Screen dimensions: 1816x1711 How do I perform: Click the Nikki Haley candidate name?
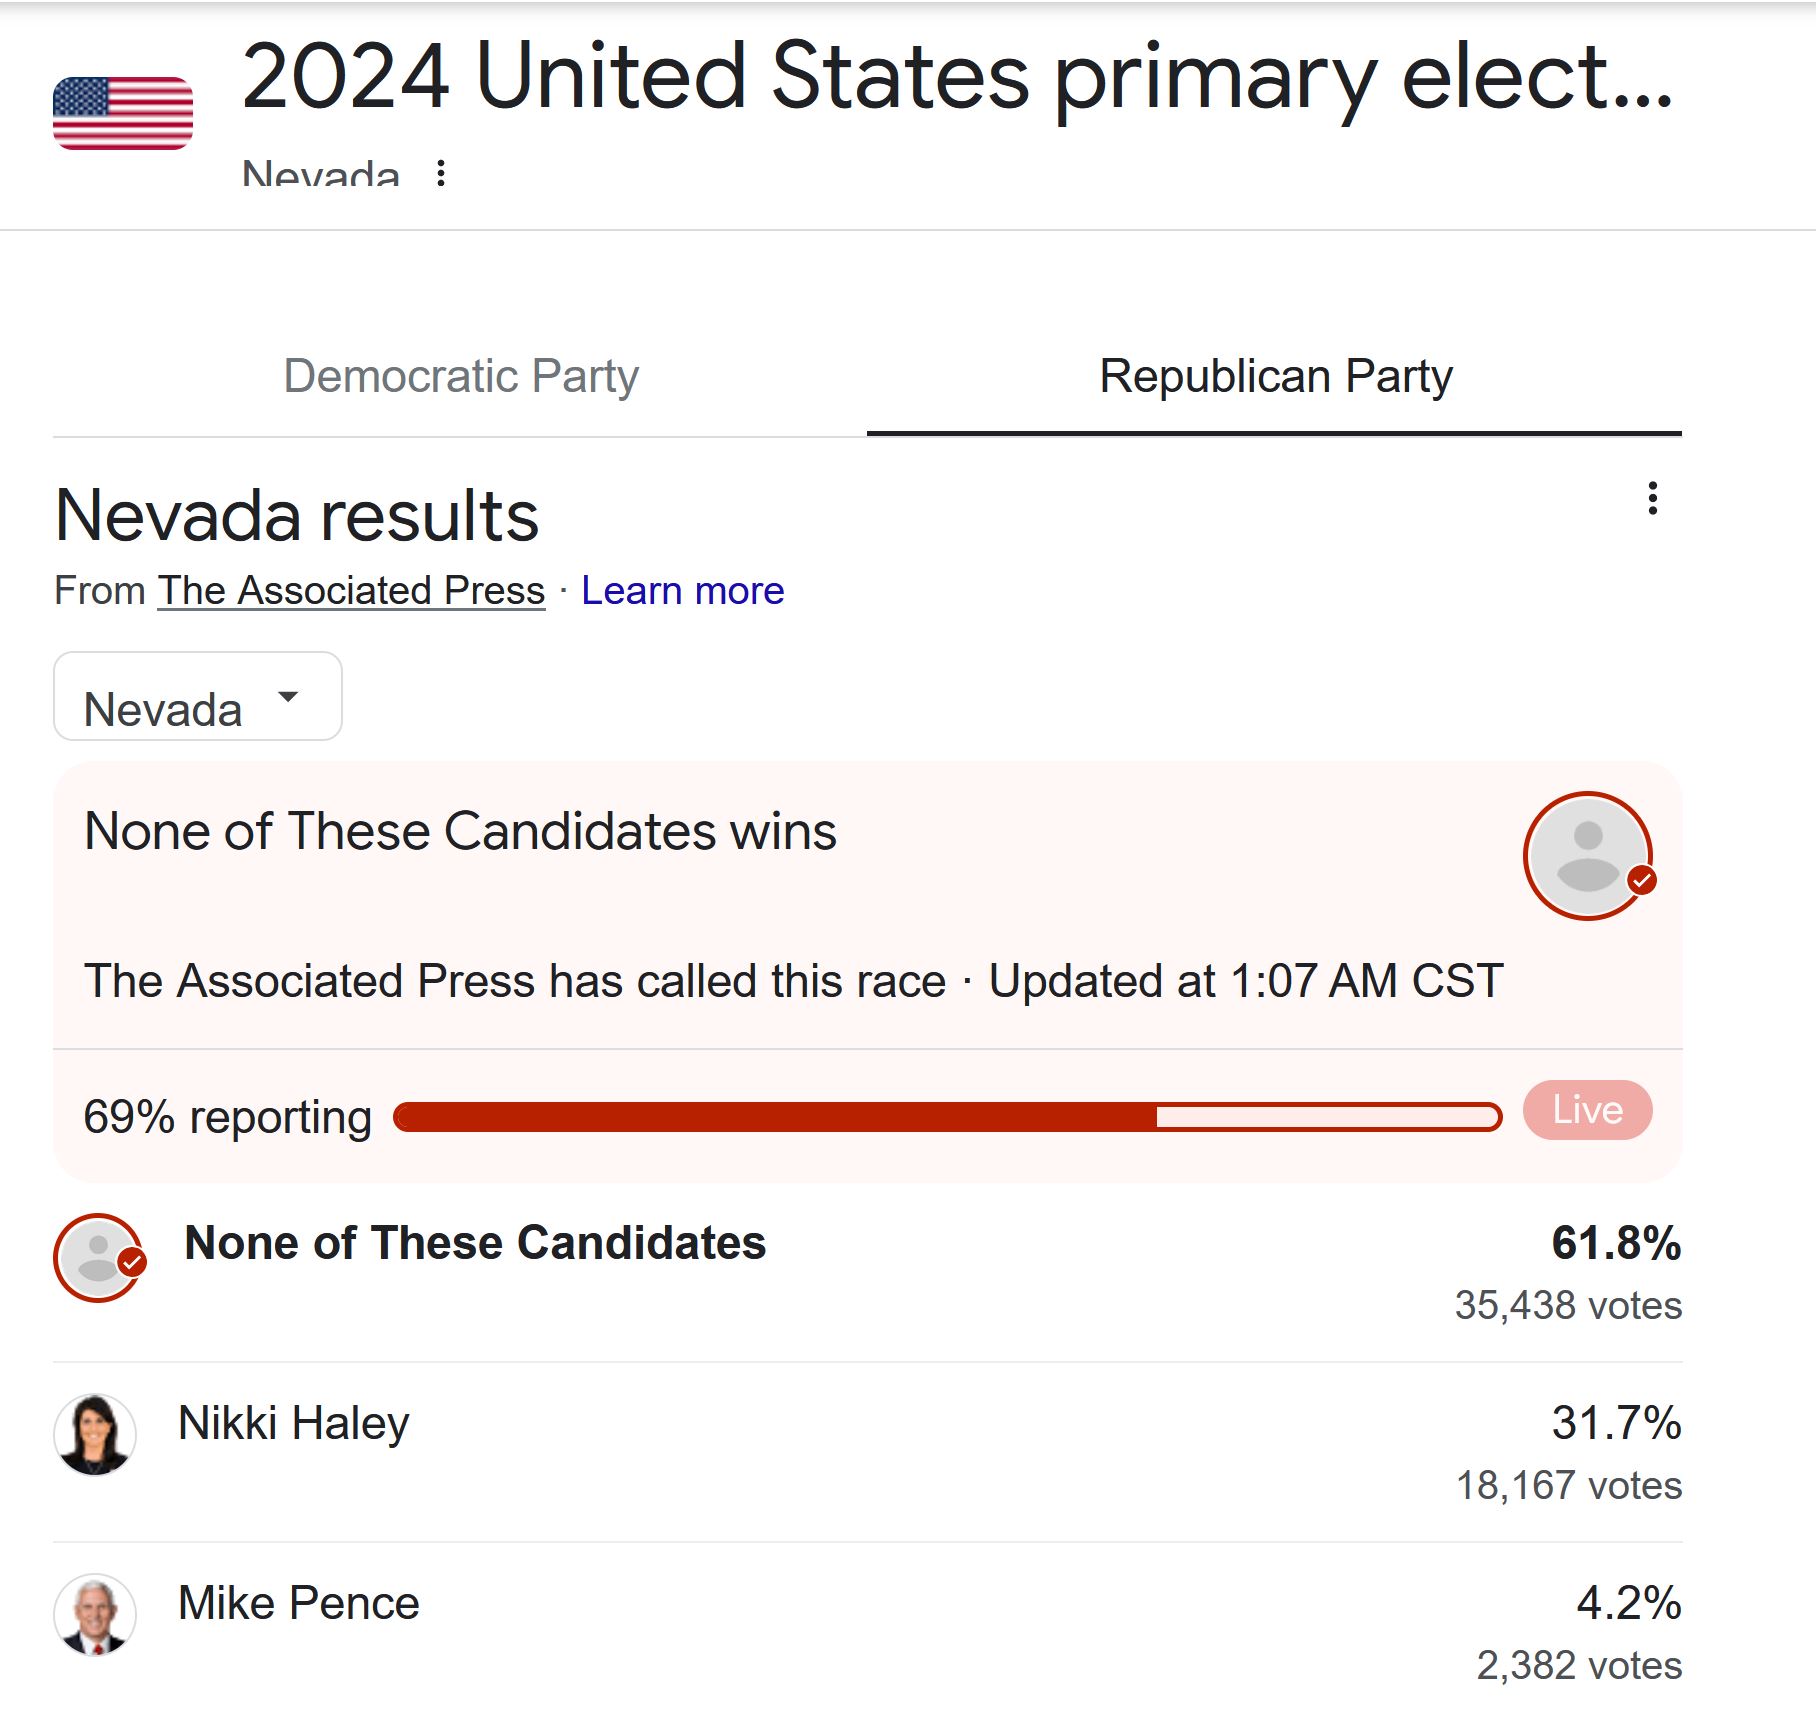coord(294,1423)
